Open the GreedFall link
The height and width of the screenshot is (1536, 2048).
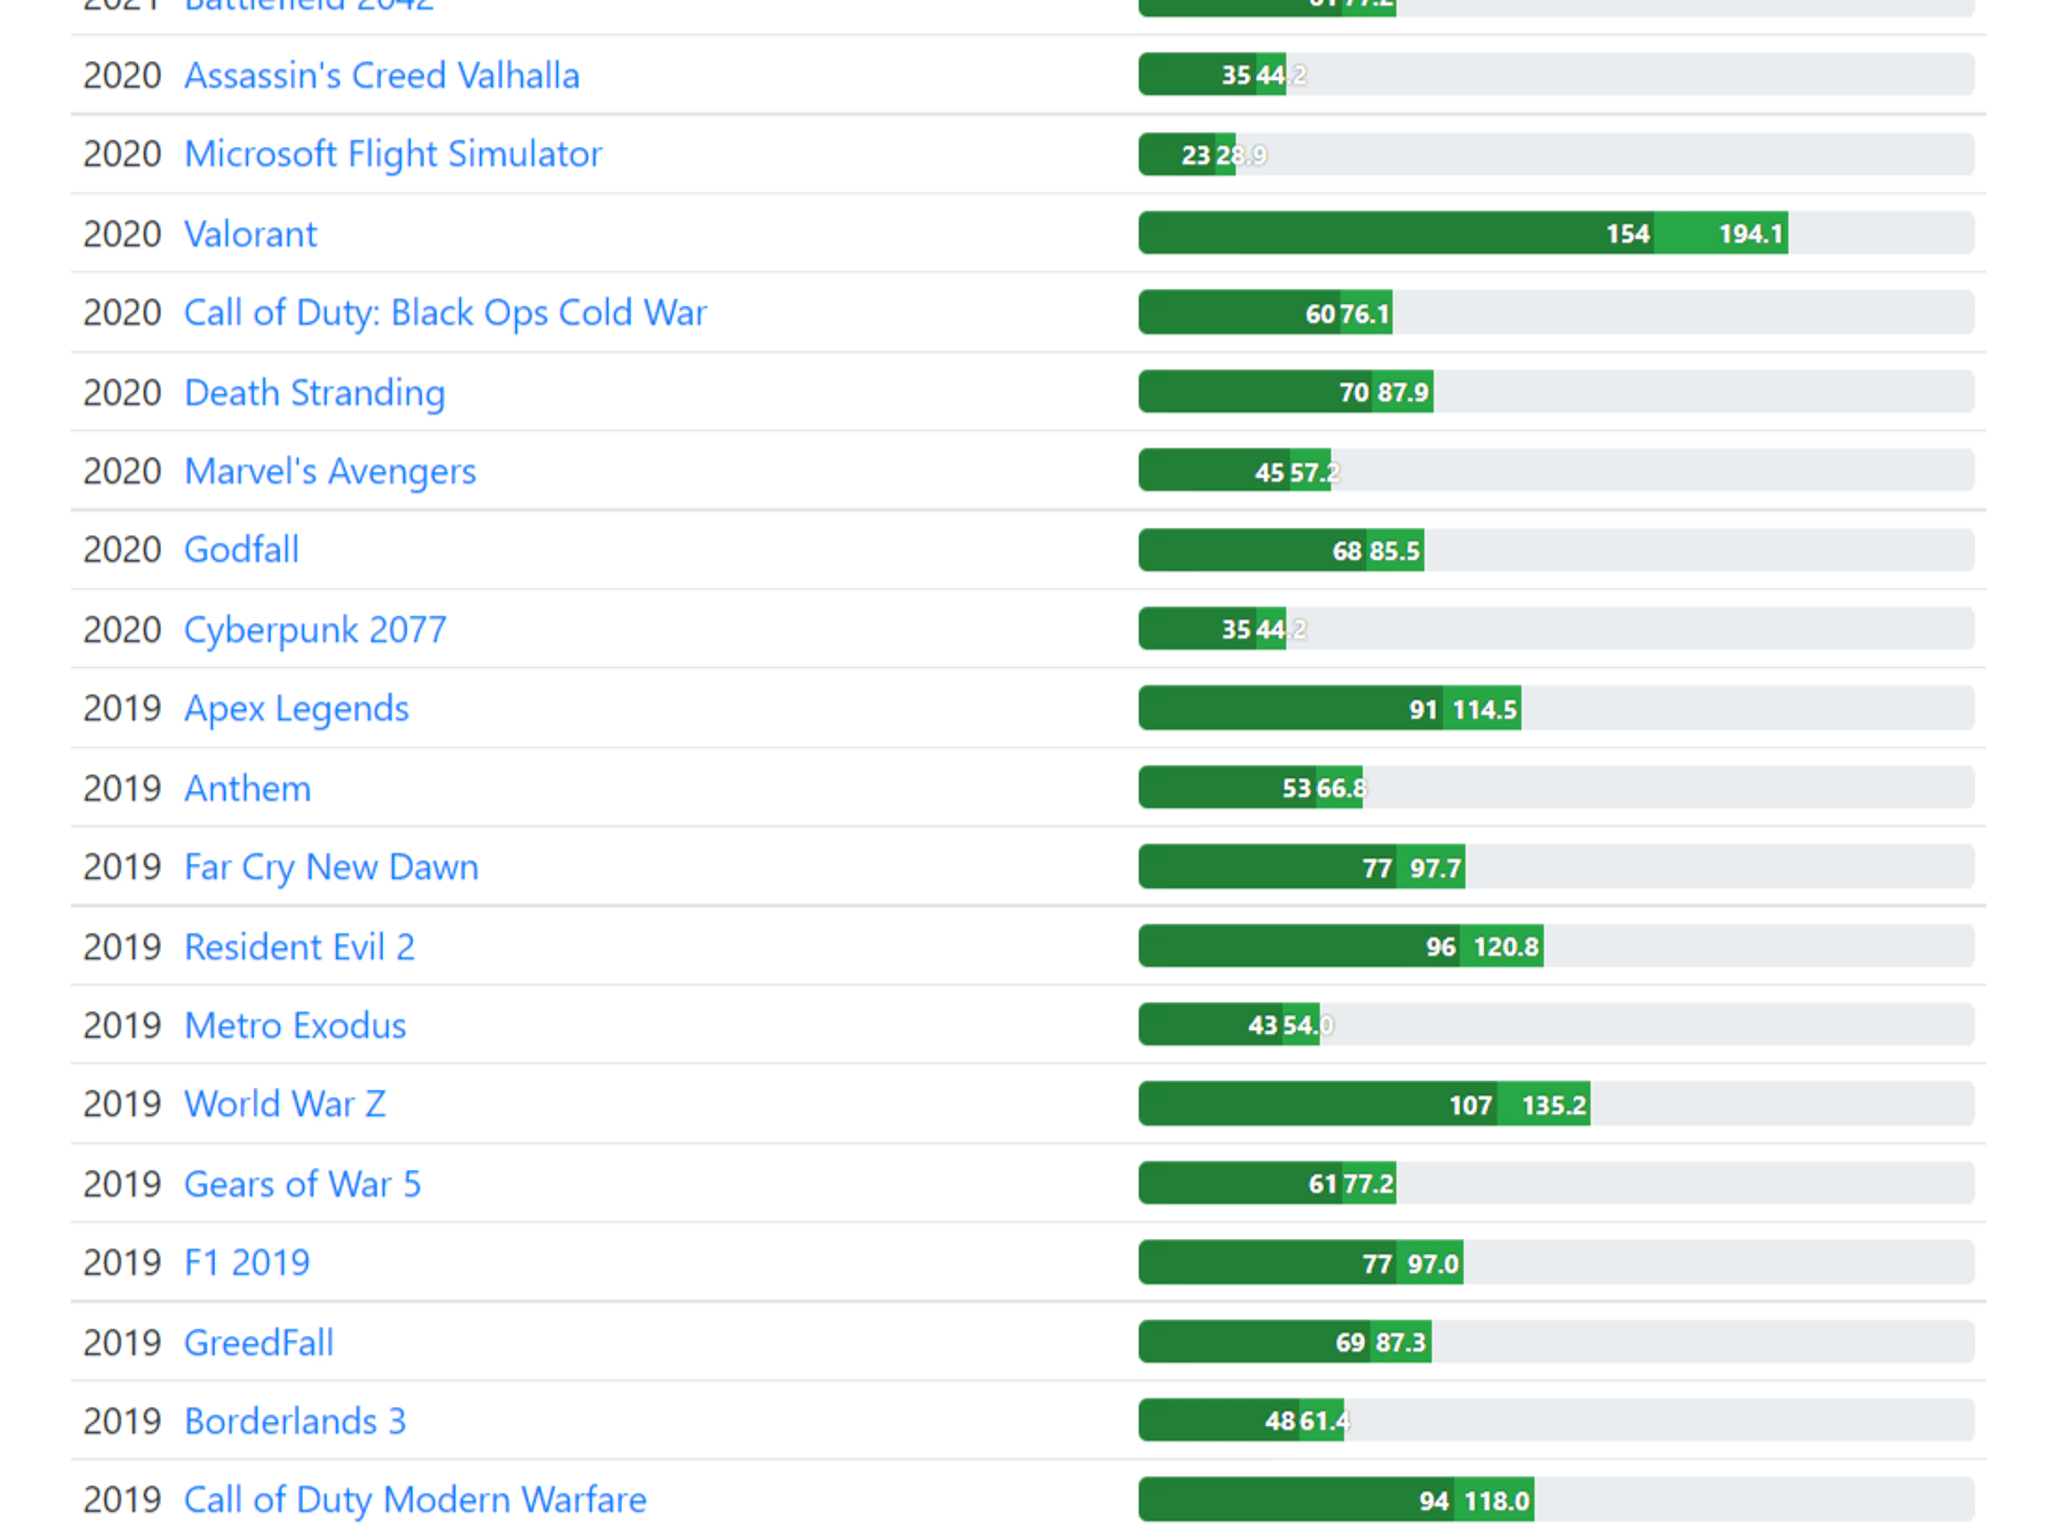point(258,1342)
